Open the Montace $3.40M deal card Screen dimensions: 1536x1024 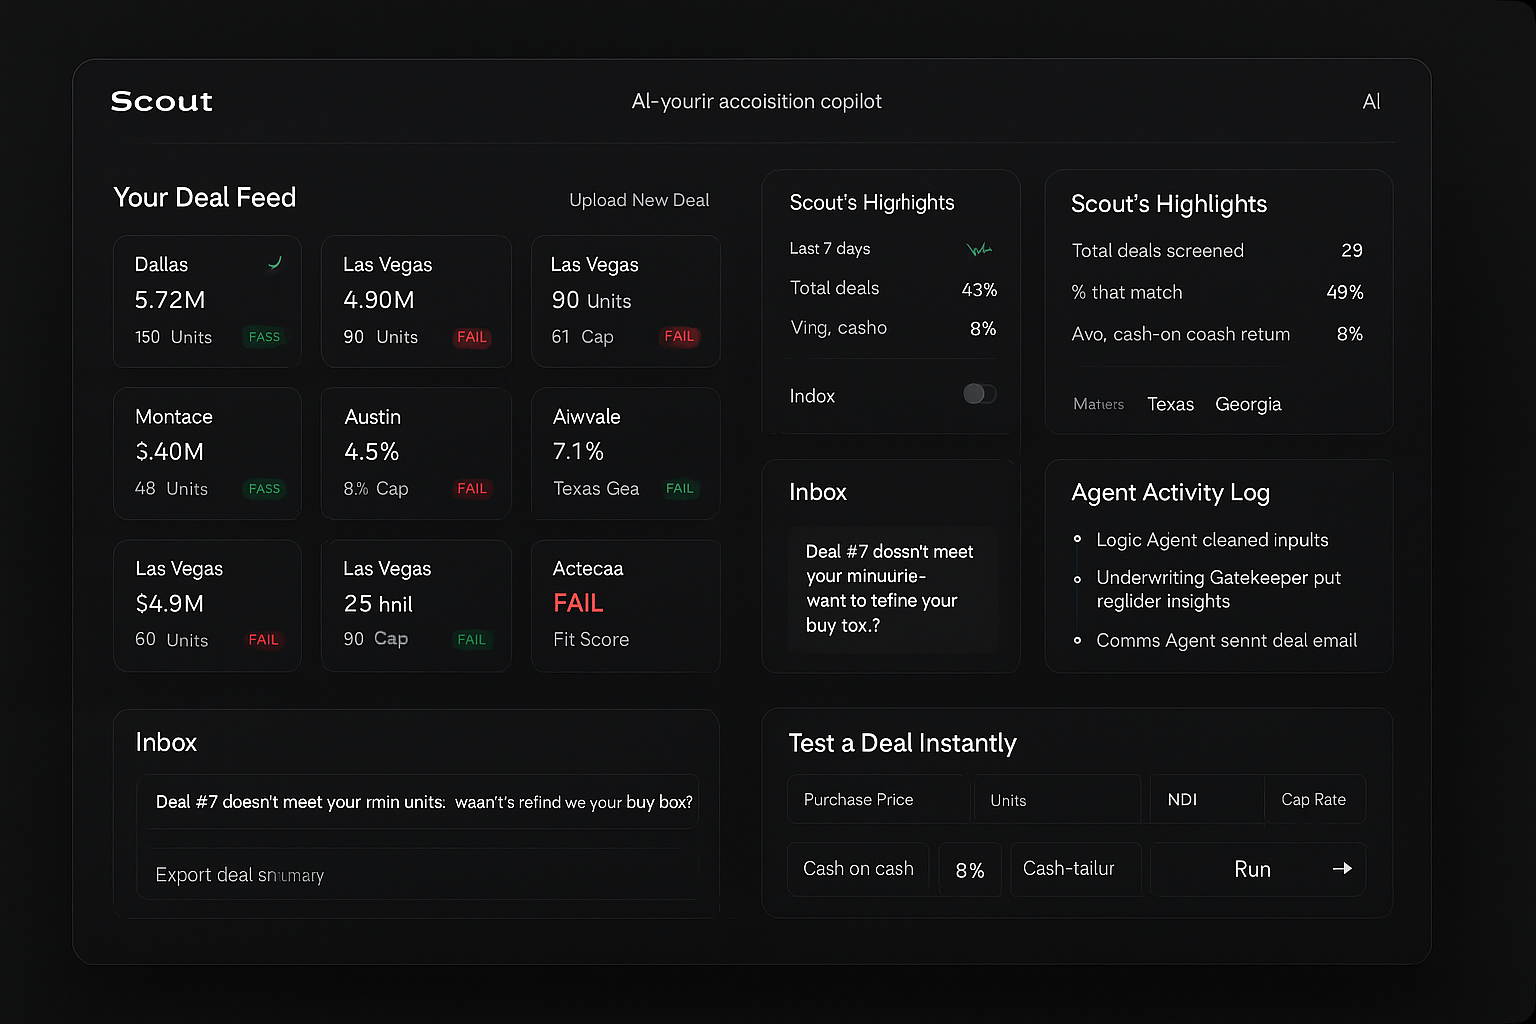(x=207, y=453)
